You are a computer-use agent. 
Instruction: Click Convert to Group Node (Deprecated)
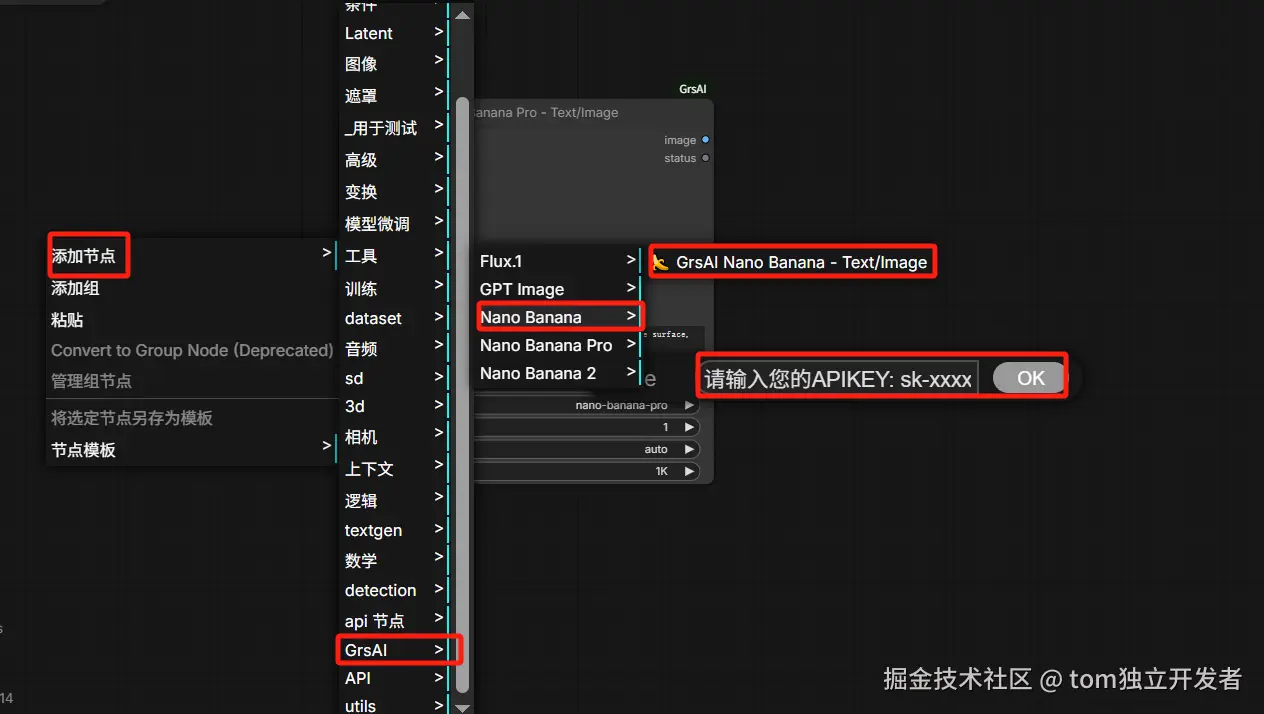click(x=190, y=350)
